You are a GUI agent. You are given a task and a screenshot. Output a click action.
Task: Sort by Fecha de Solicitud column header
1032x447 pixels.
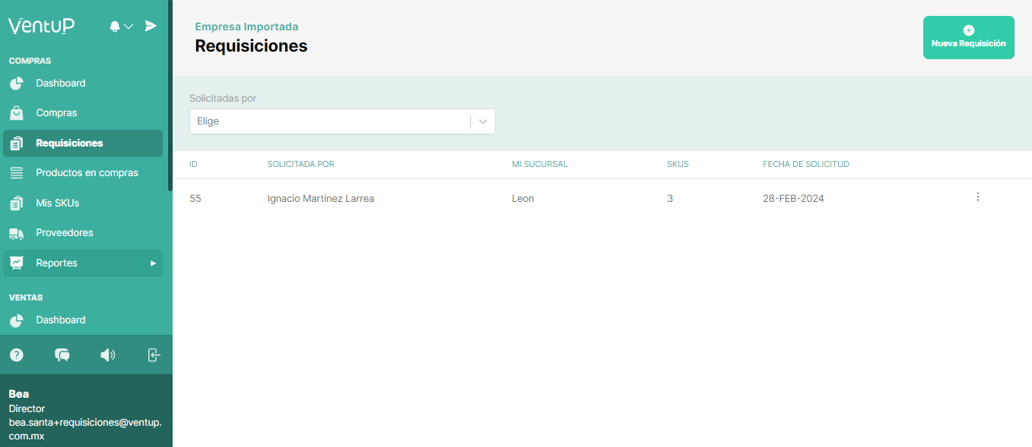coord(805,164)
